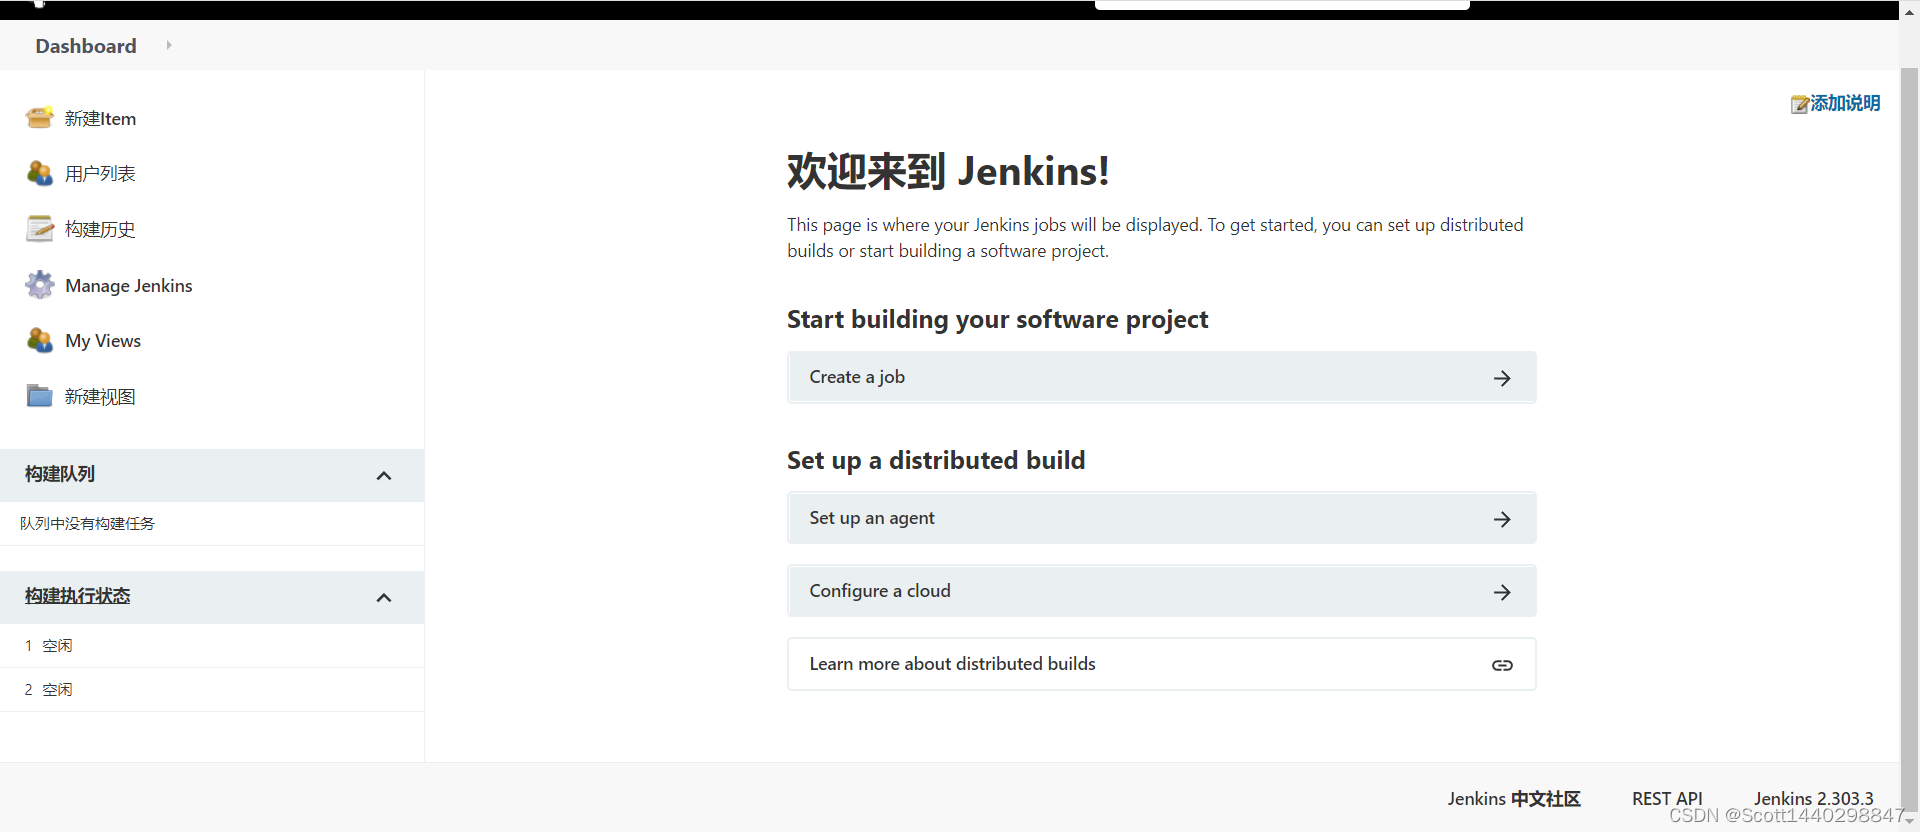Click the Set up a distributed build heading
Screen dimensions: 1920x832
(936, 460)
